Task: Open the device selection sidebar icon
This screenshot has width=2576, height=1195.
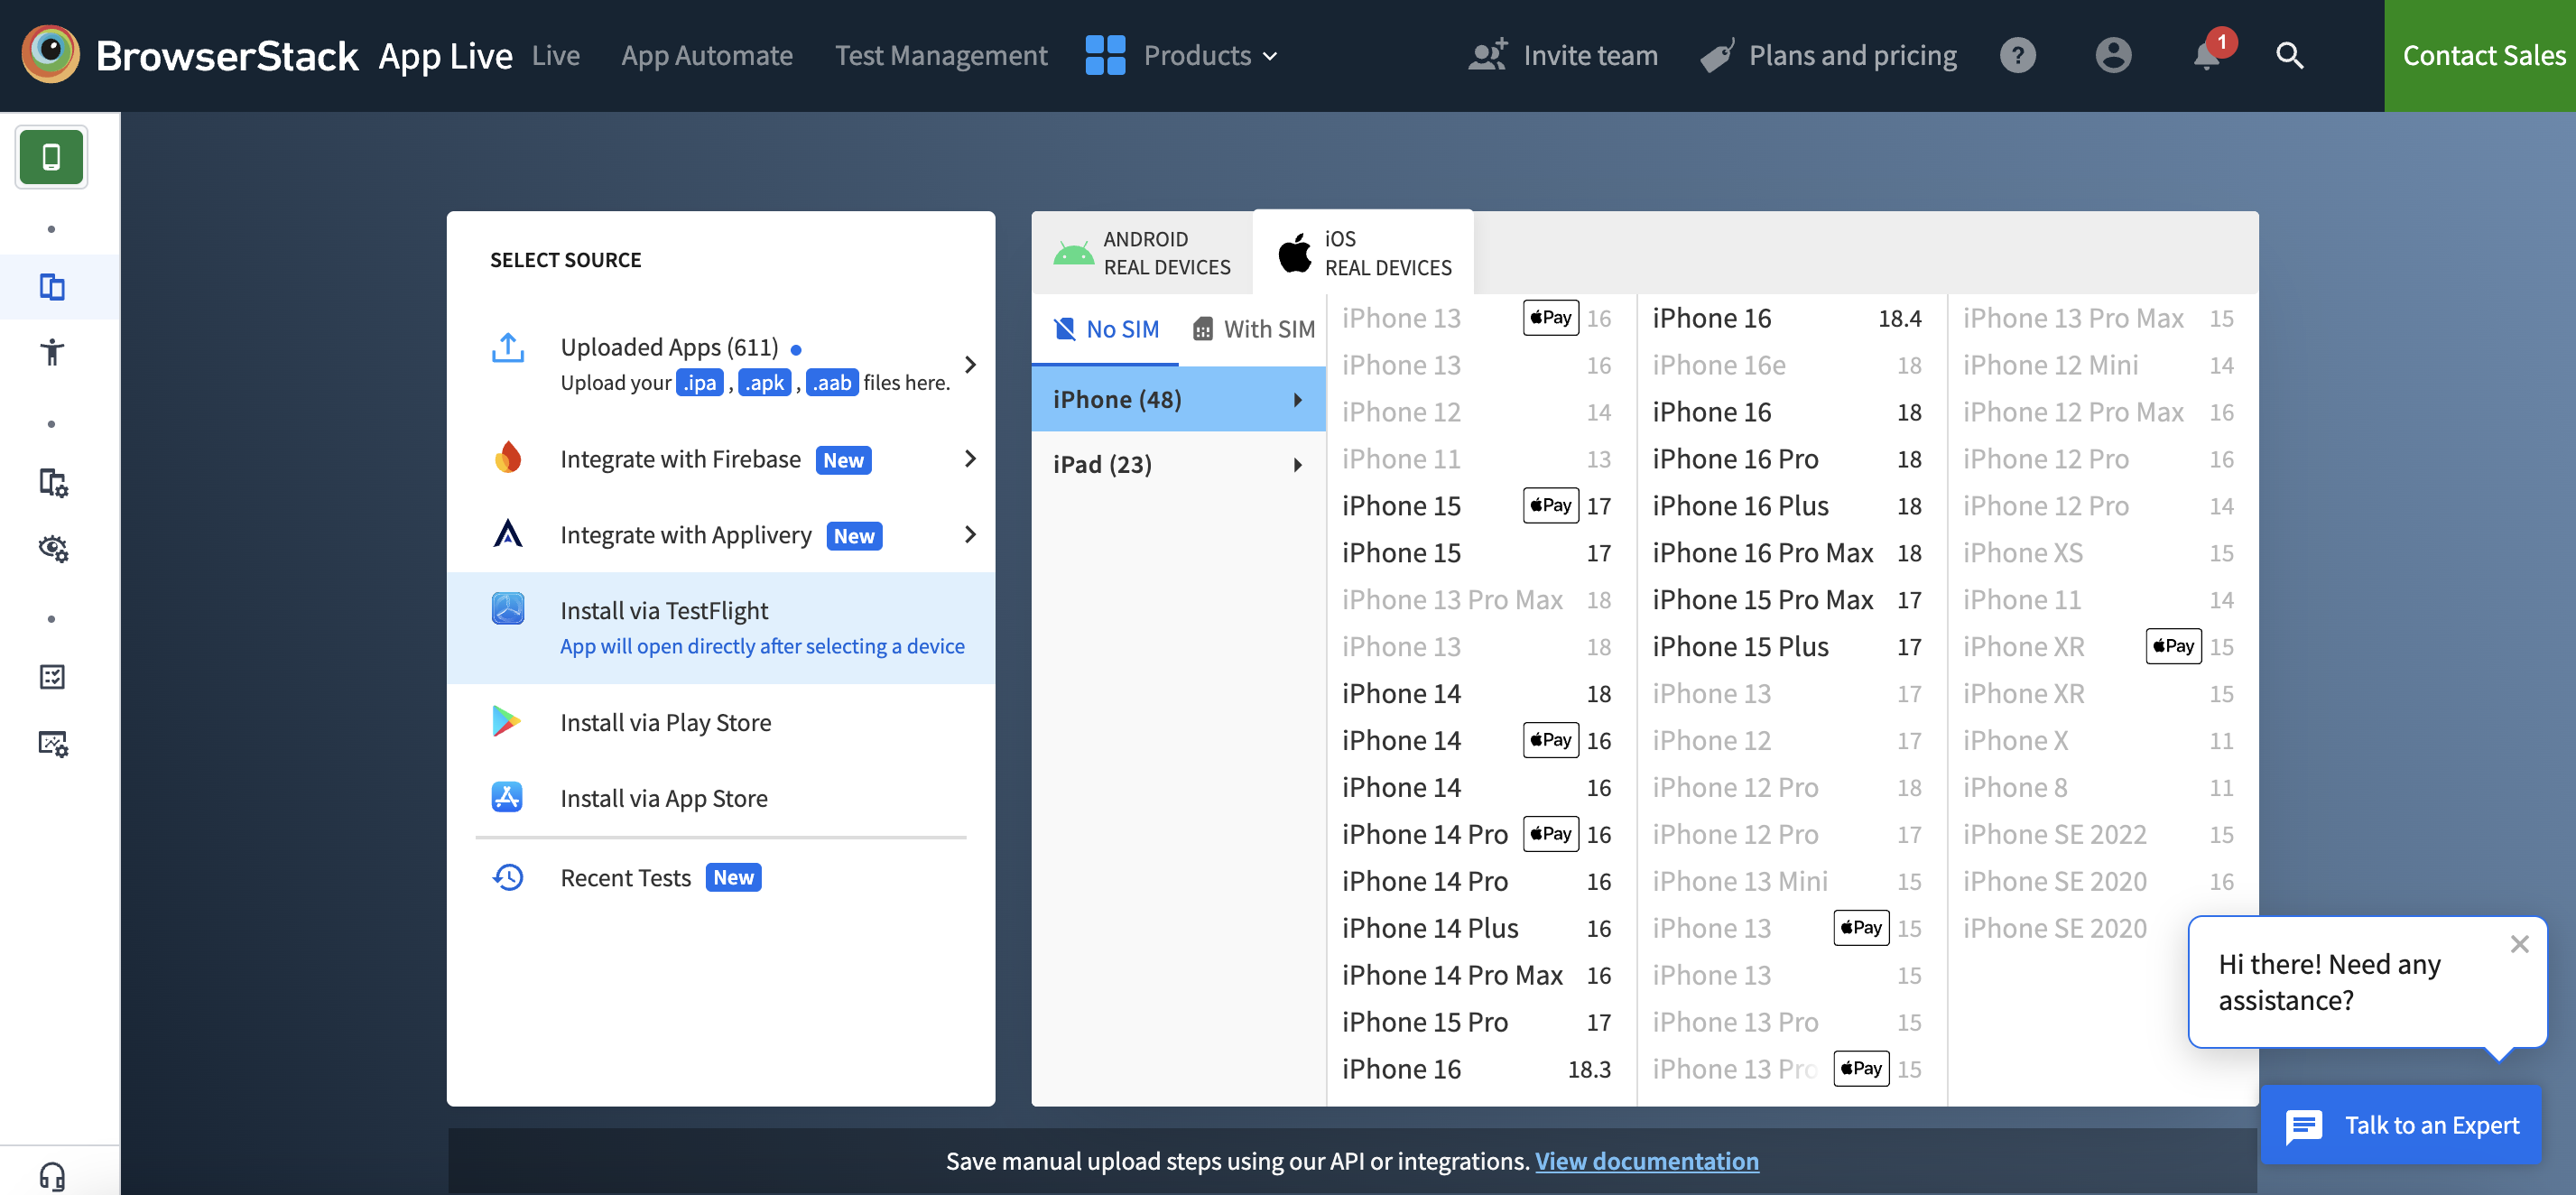Action: coord(52,287)
